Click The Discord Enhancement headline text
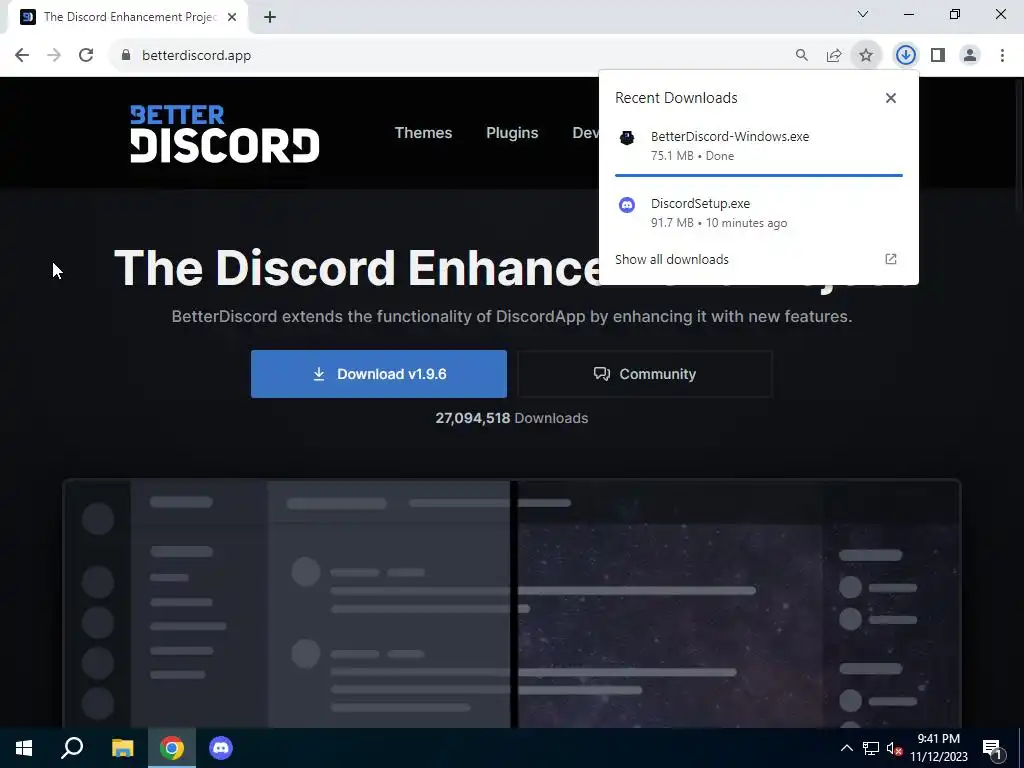This screenshot has height=768, width=1024. (357, 268)
